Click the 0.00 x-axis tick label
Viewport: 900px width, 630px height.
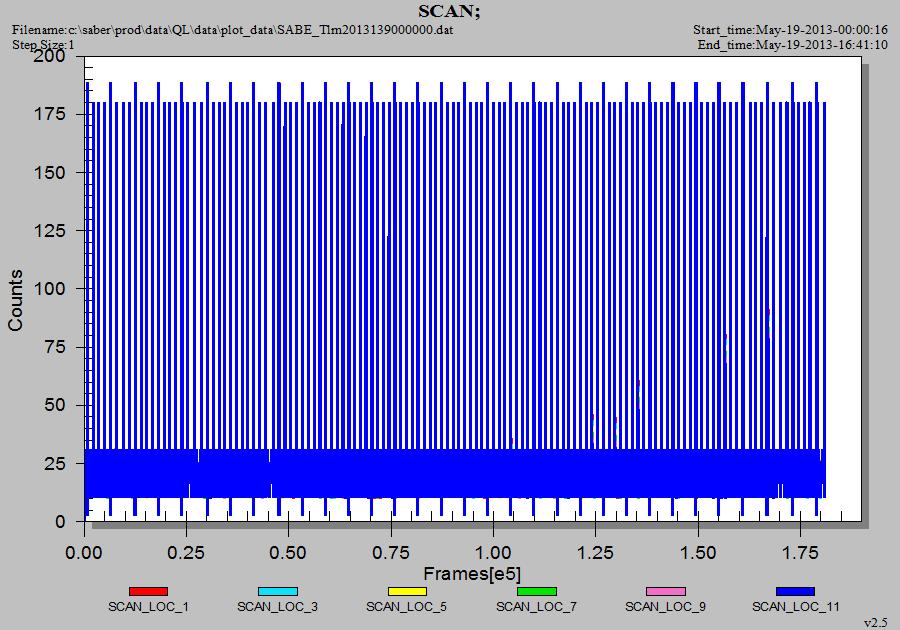[84, 553]
